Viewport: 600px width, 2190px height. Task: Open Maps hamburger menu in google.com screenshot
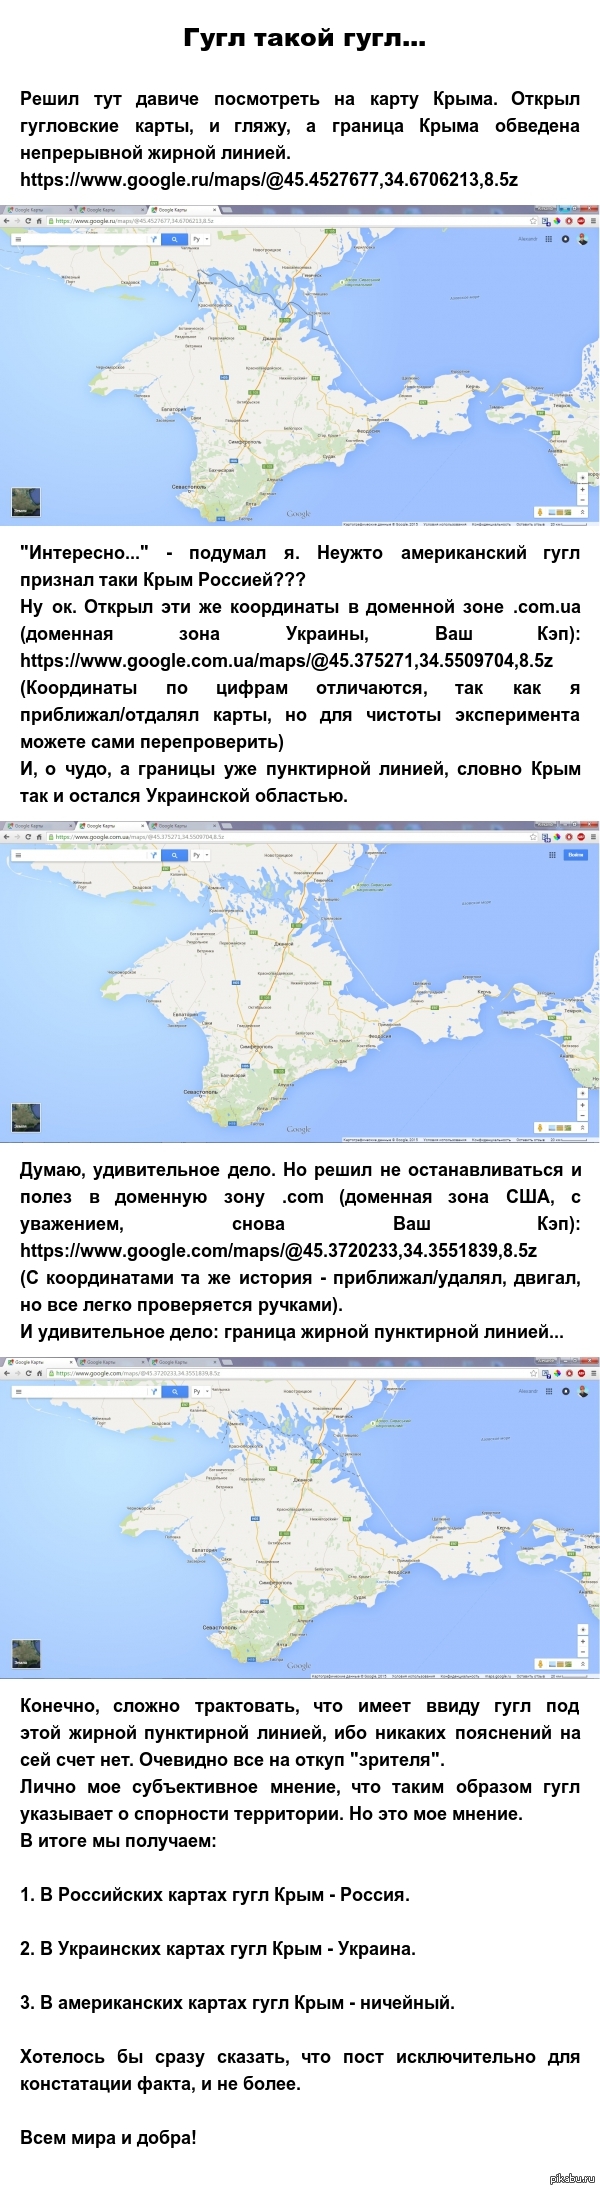(x=18, y=1391)
